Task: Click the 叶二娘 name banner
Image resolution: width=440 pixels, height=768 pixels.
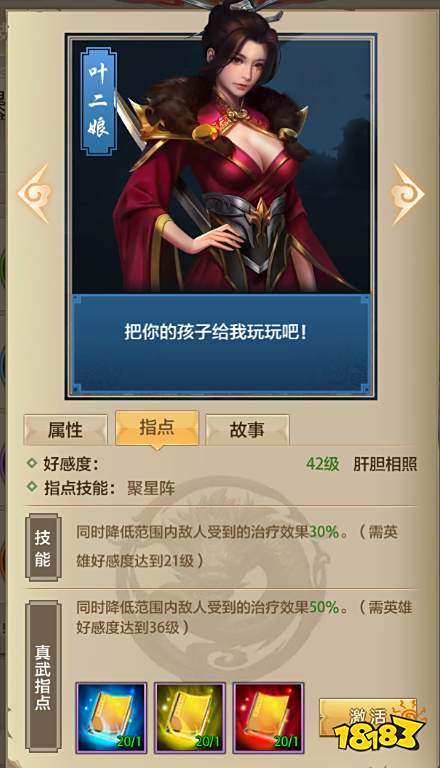Action: pos(98,101)
